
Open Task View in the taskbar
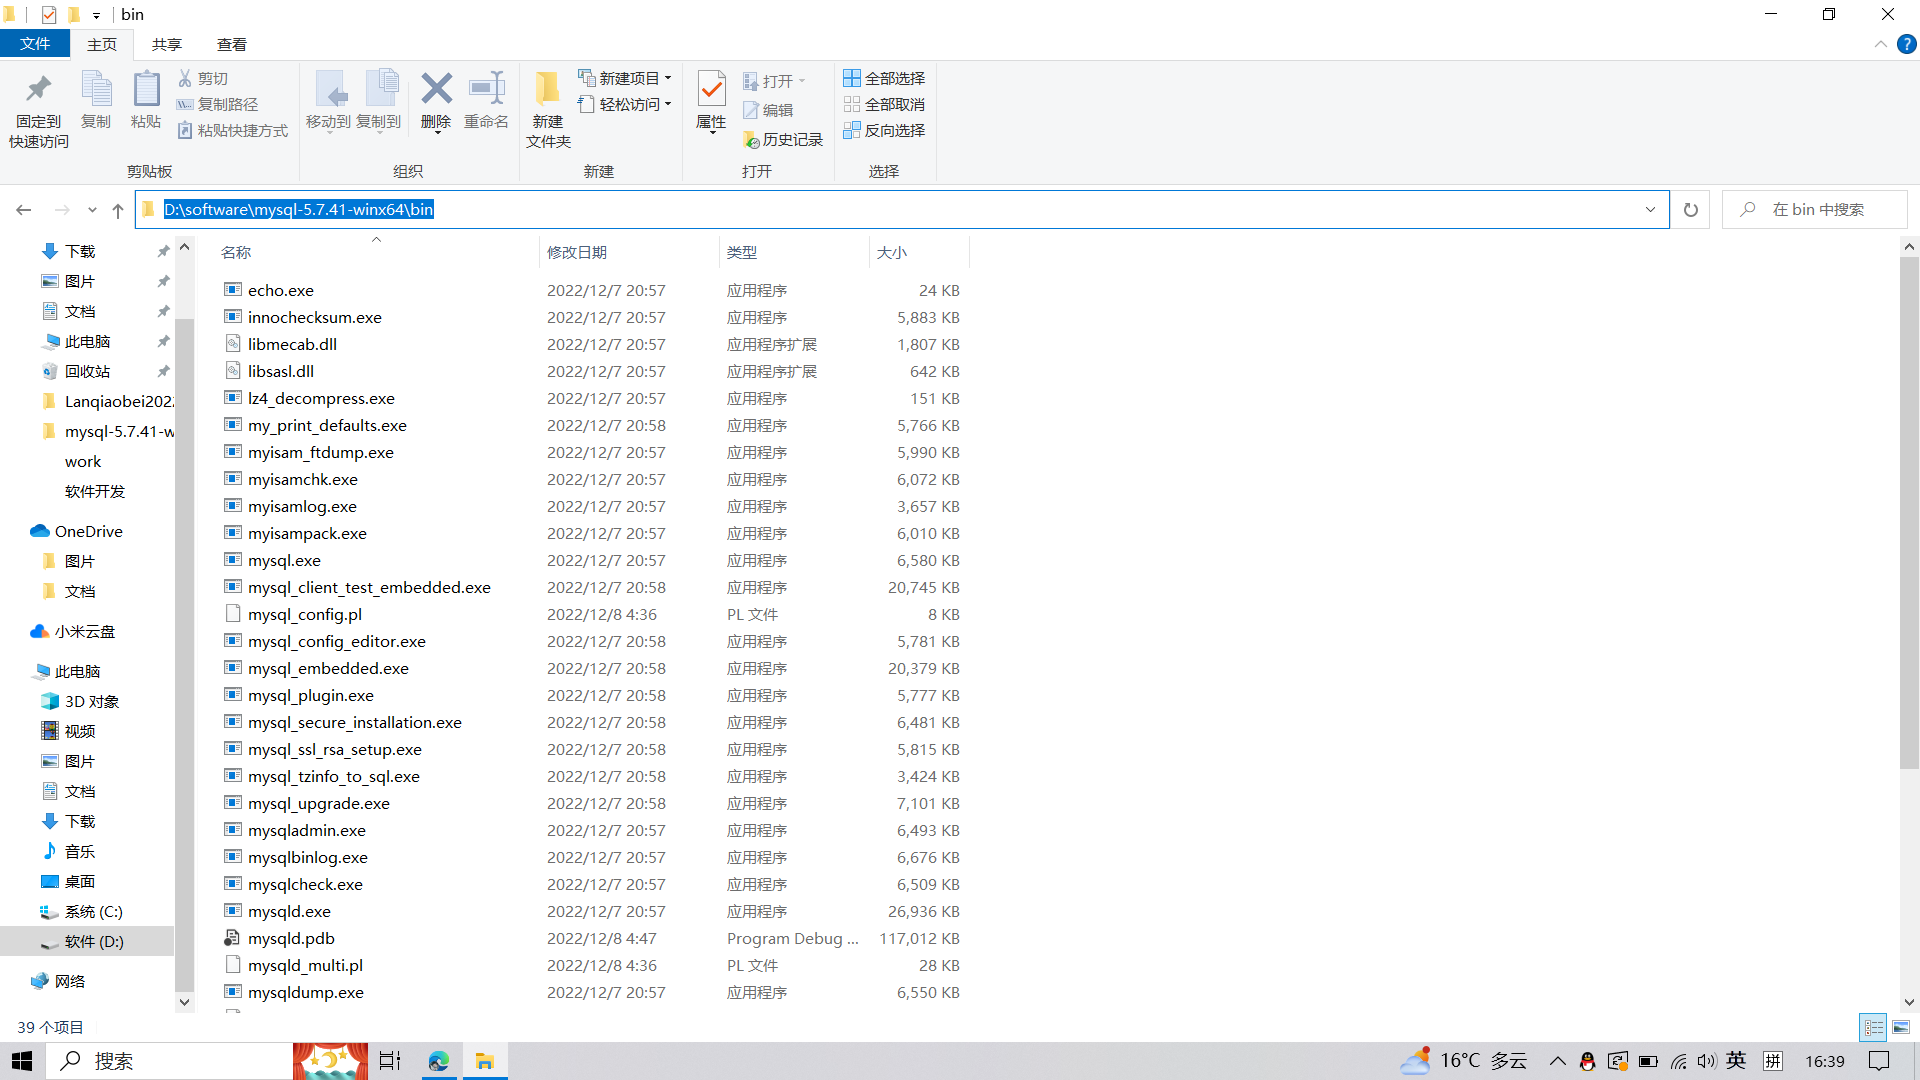tap(390, 1061)
